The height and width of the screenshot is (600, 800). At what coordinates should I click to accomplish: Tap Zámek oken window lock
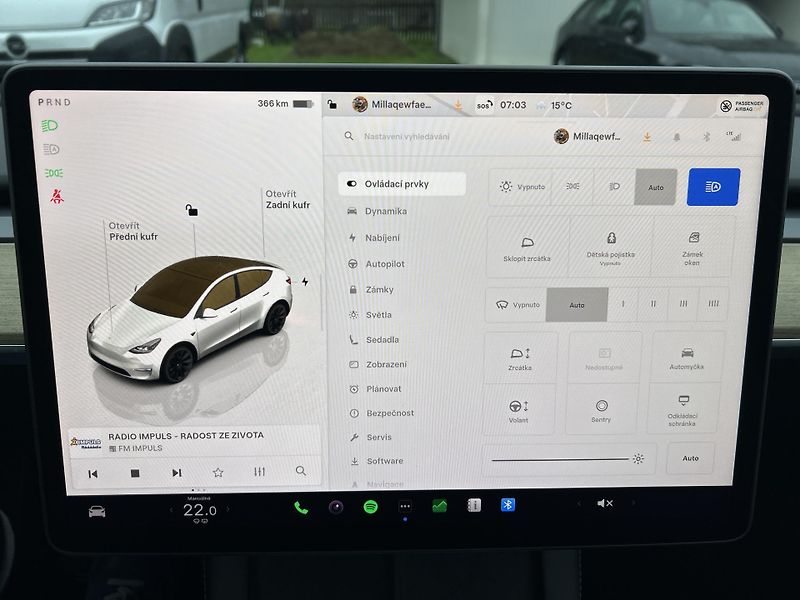tap(692, 247)
